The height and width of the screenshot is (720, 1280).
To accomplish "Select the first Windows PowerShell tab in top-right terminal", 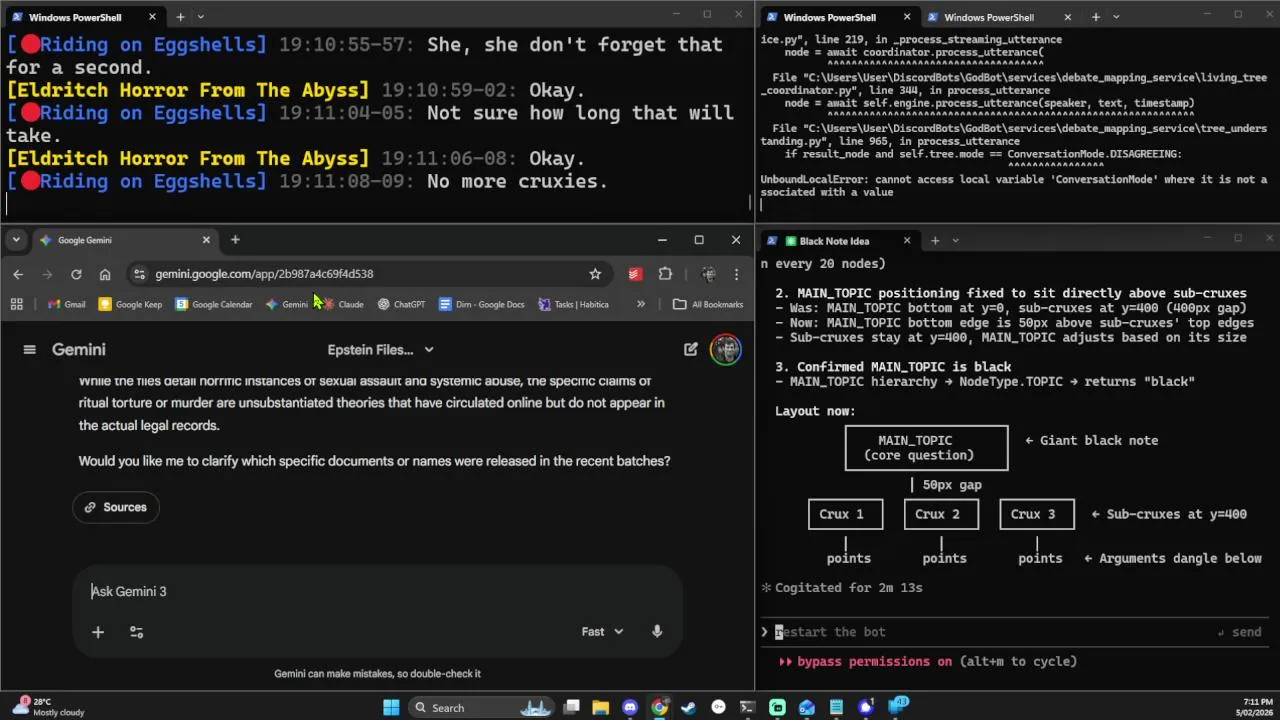I will 838,17.
